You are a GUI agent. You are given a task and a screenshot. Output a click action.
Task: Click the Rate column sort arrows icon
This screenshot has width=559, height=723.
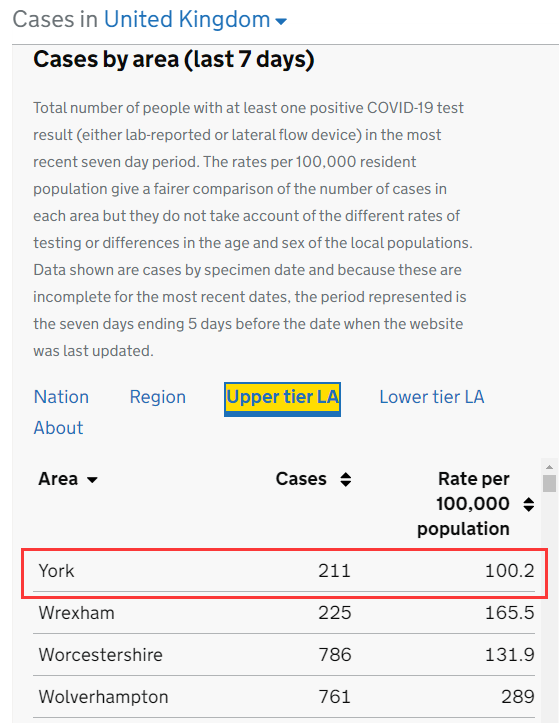[529, 504]
